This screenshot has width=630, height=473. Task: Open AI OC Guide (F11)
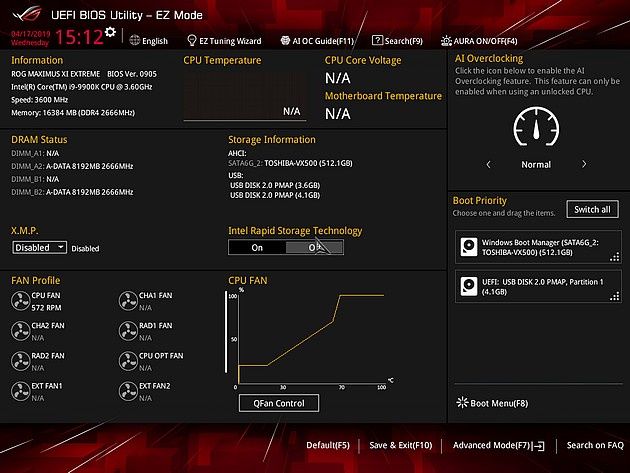pos(317,41)
